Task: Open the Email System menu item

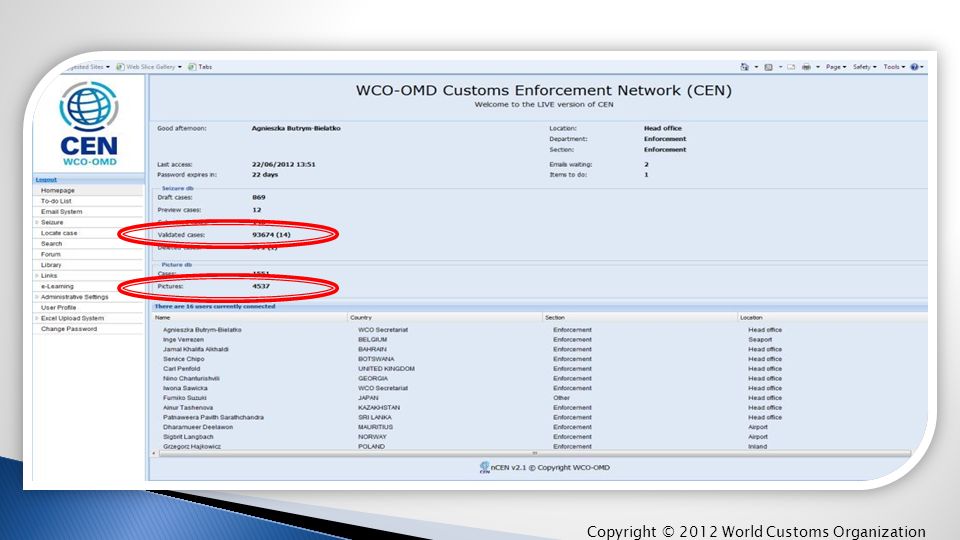Action: tap(61, 212)
